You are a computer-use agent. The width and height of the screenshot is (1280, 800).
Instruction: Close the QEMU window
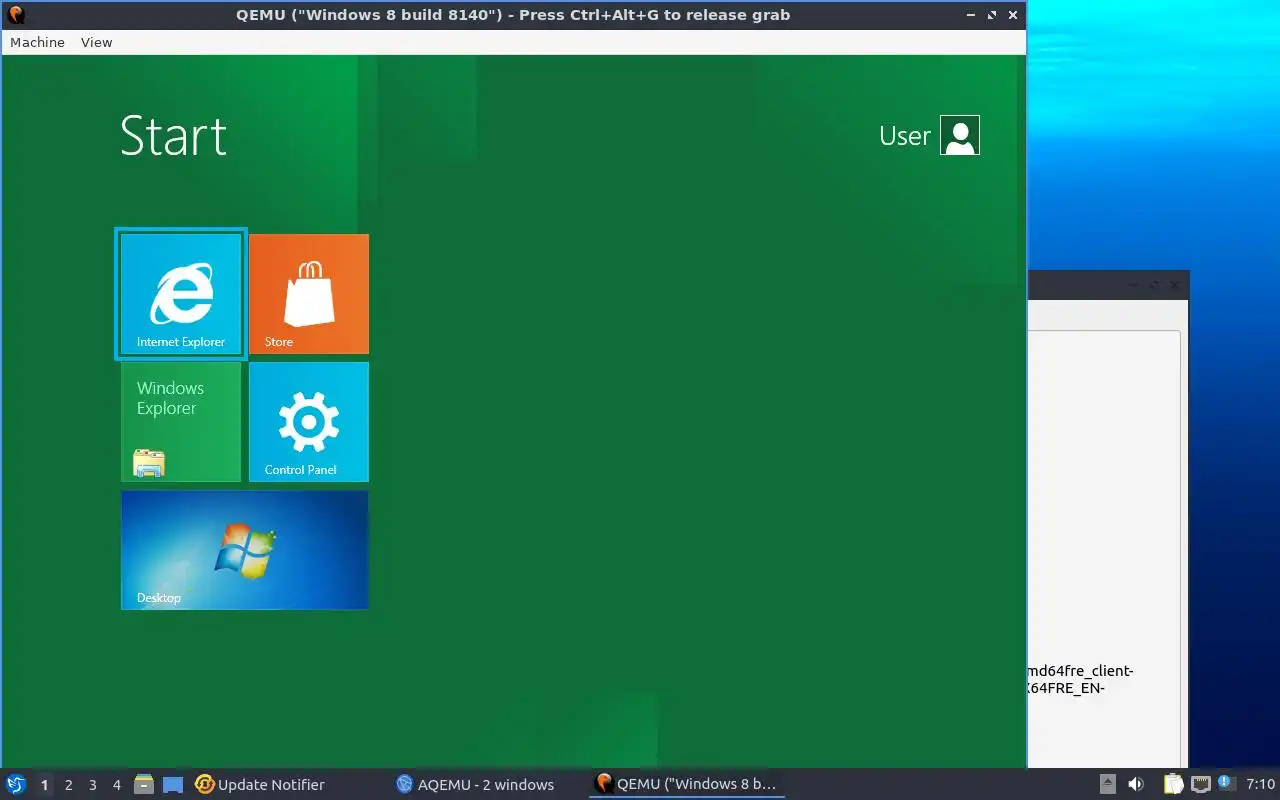pos(1014,15)
